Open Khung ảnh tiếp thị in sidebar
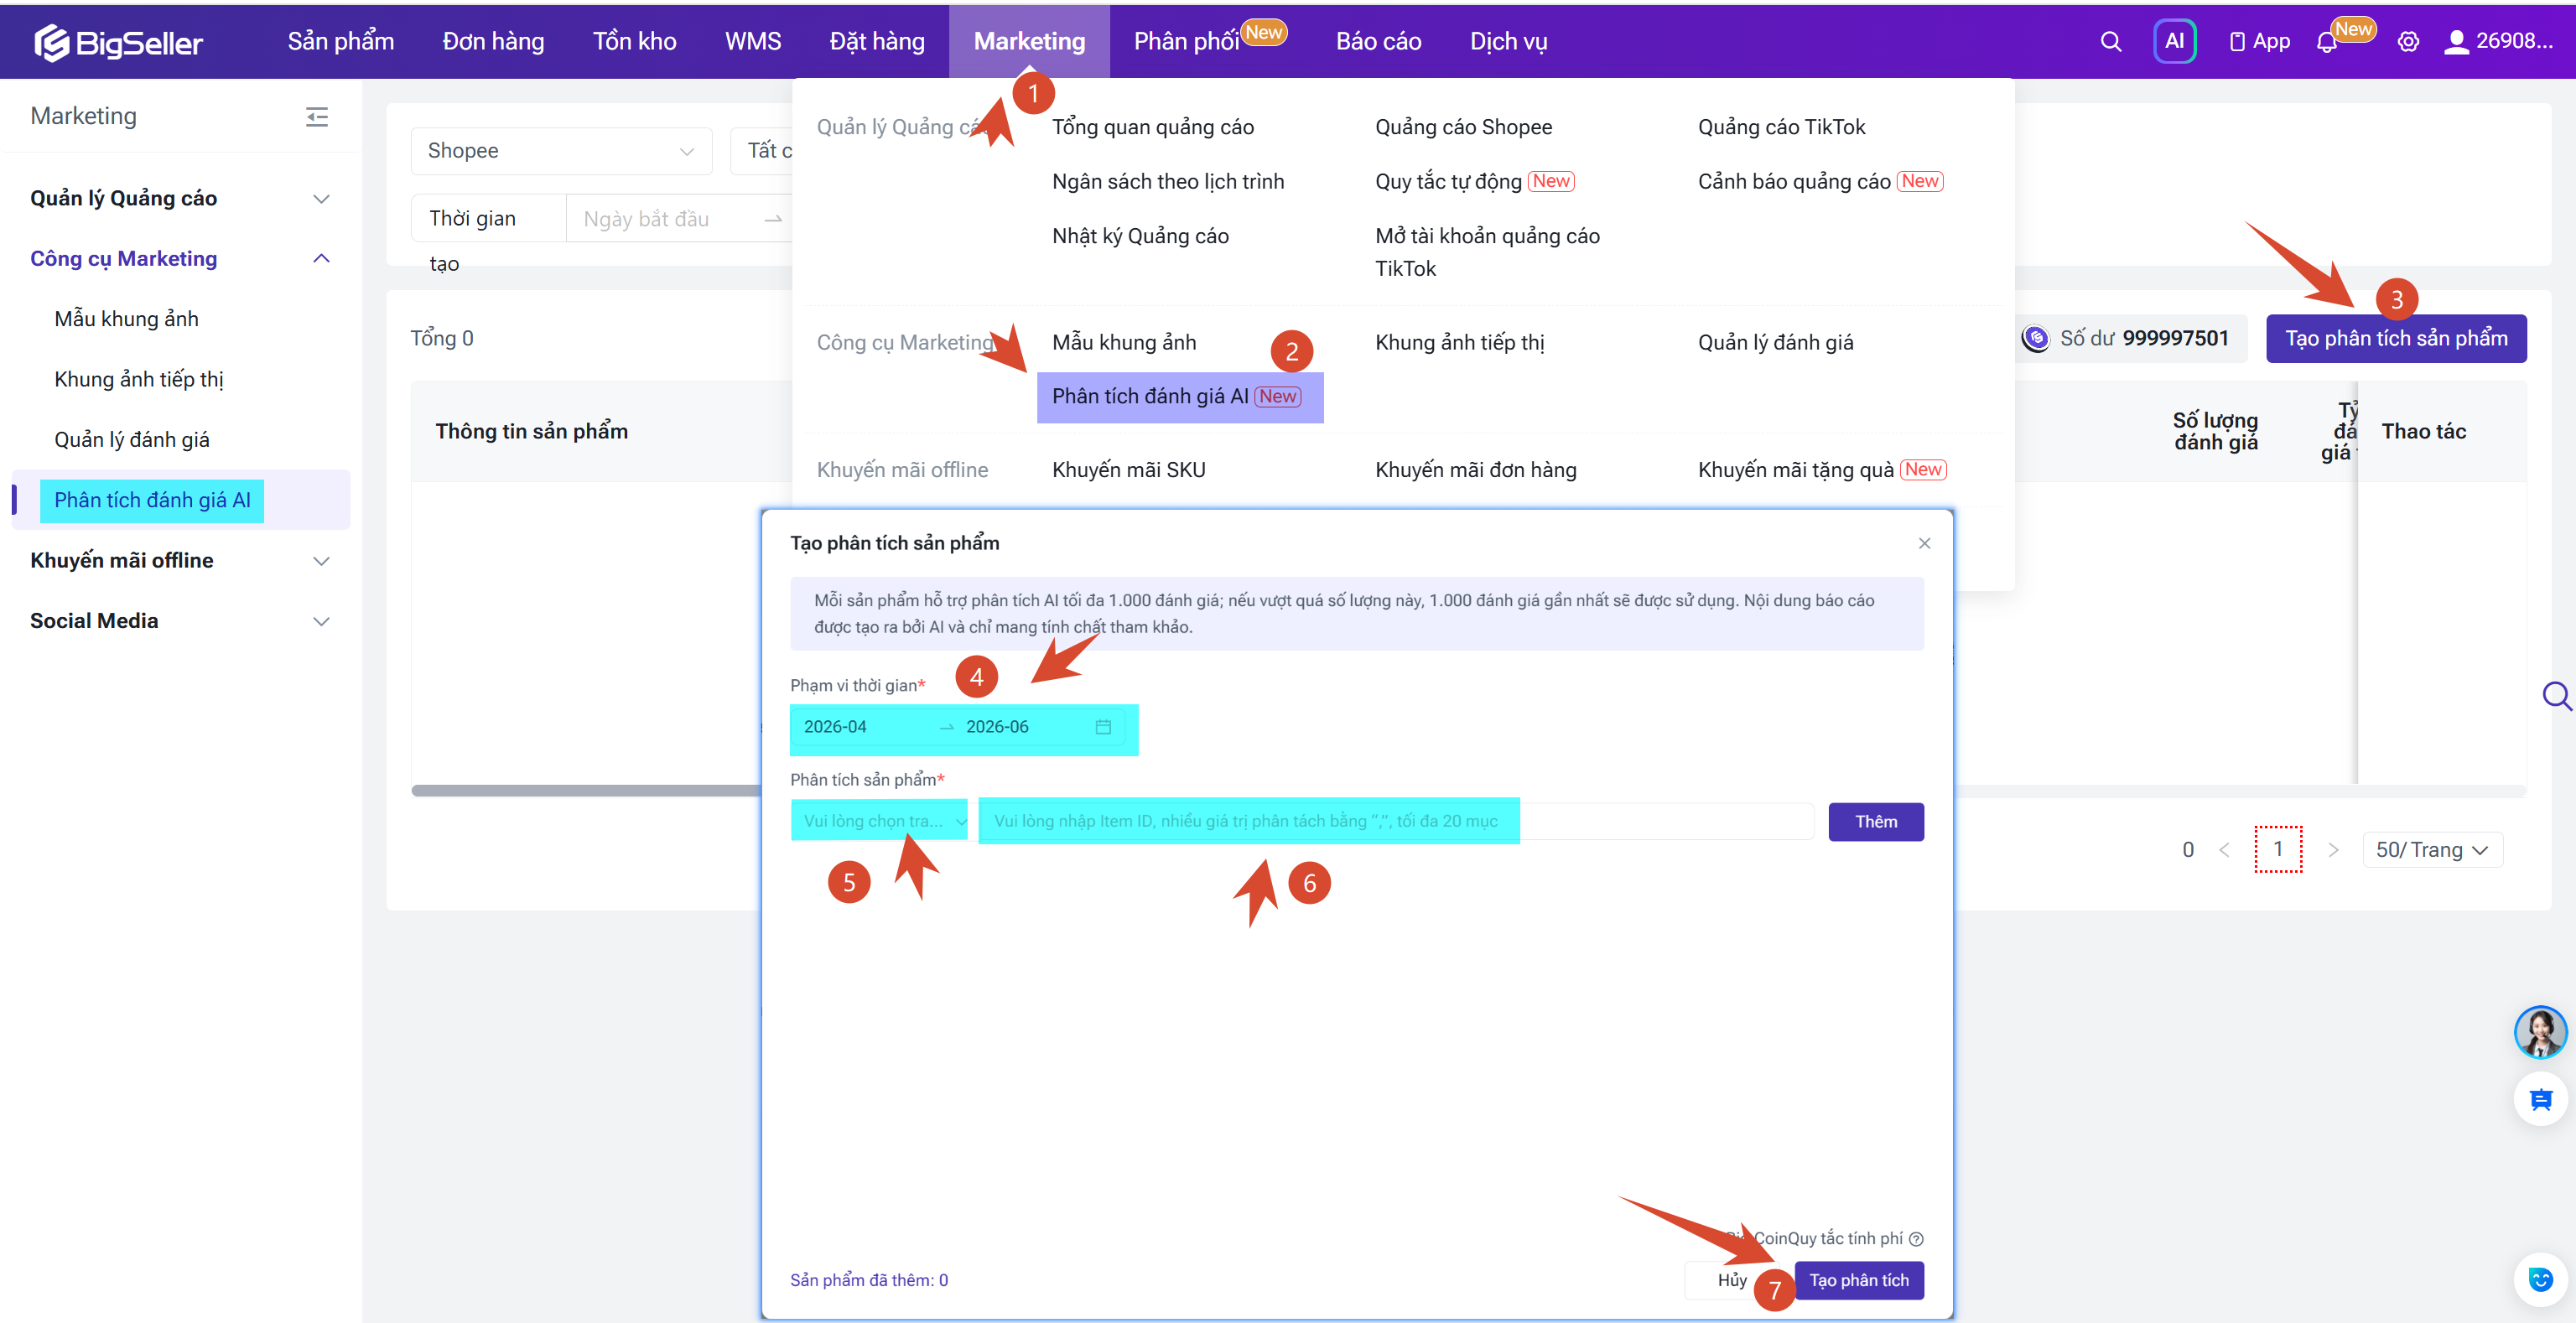The width and height of the screenshot is (2576, 1323). [139, 379]
